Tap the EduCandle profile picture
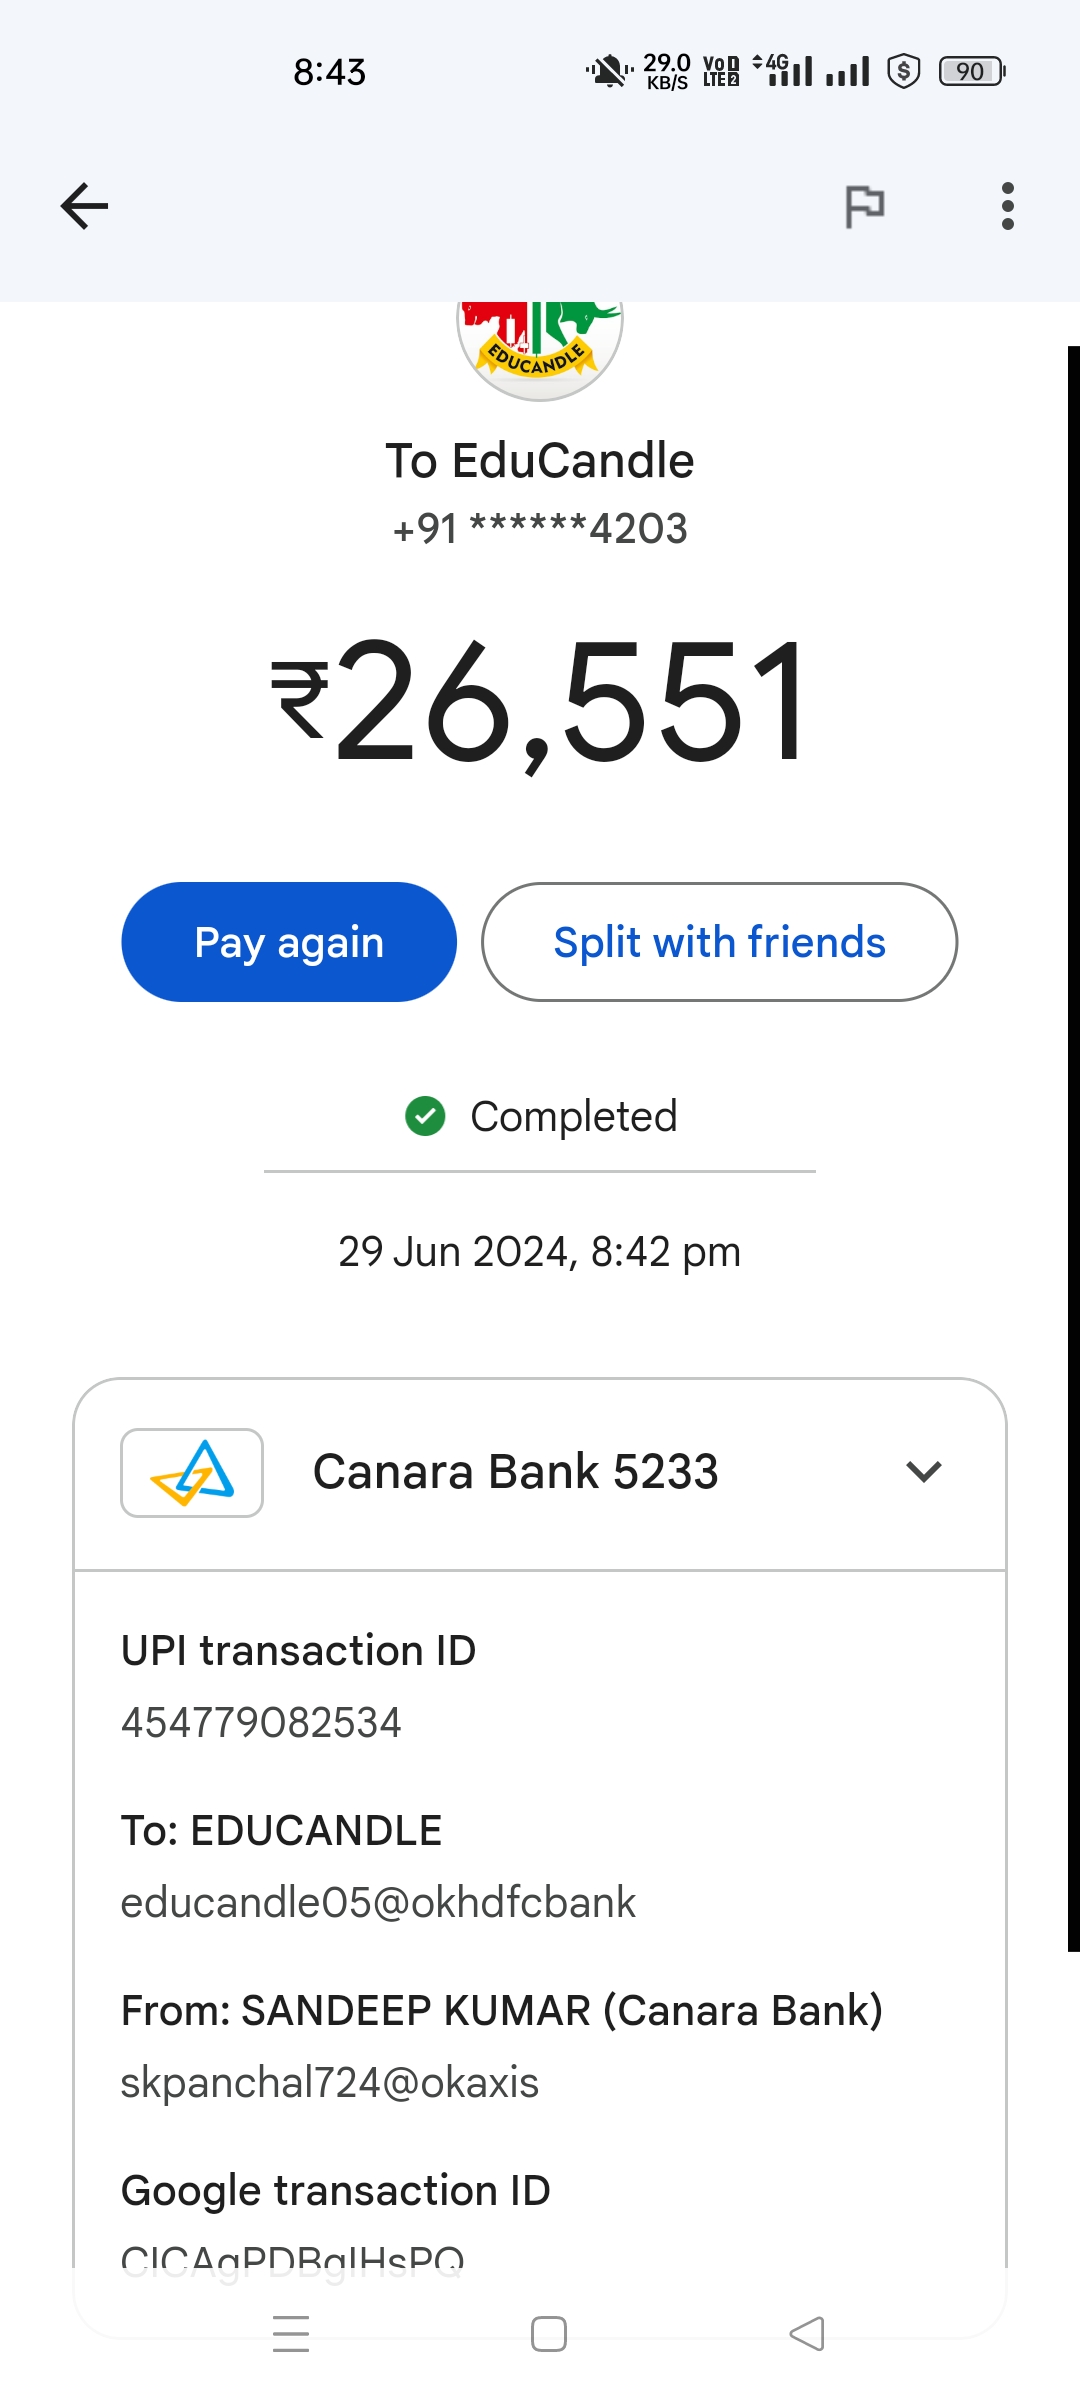This screenshot has height=2400, width=1080. 540,345
